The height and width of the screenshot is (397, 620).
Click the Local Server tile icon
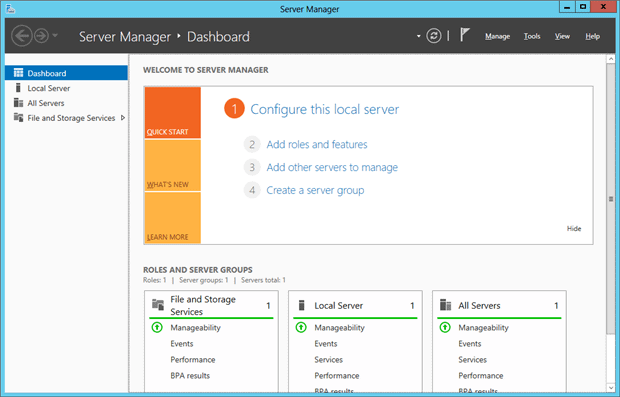click(302, 305)
